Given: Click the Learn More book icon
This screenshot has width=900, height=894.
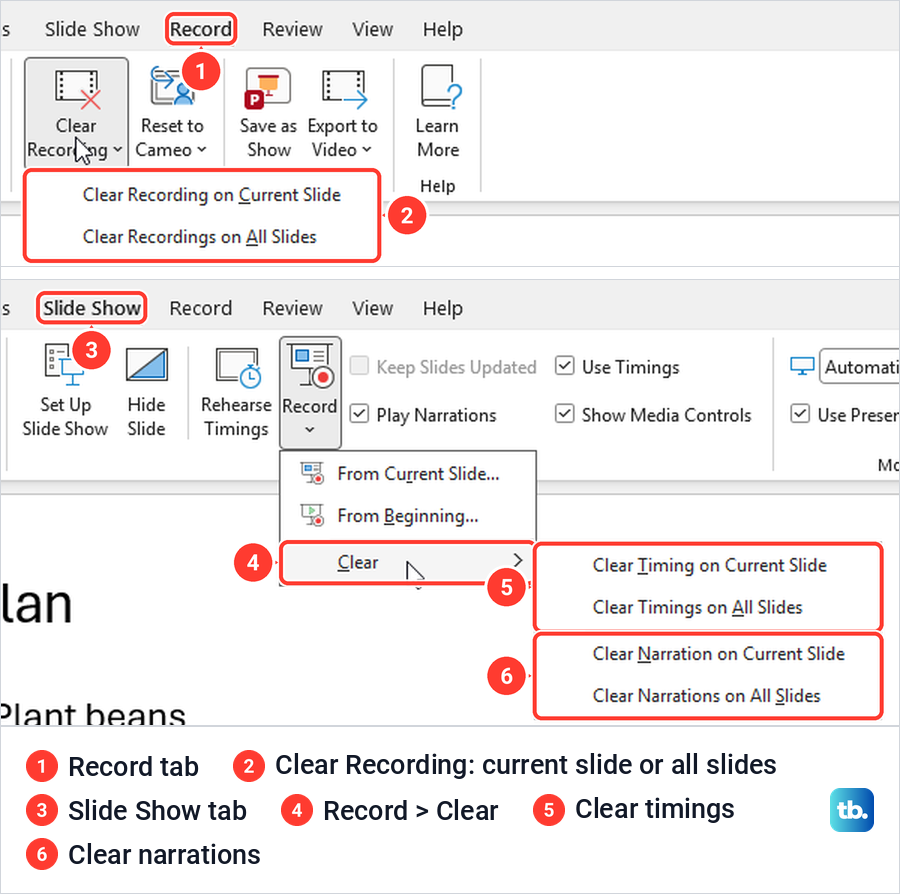Looking at the screenshot, I should pyautogui.click(x=440, y=87).
